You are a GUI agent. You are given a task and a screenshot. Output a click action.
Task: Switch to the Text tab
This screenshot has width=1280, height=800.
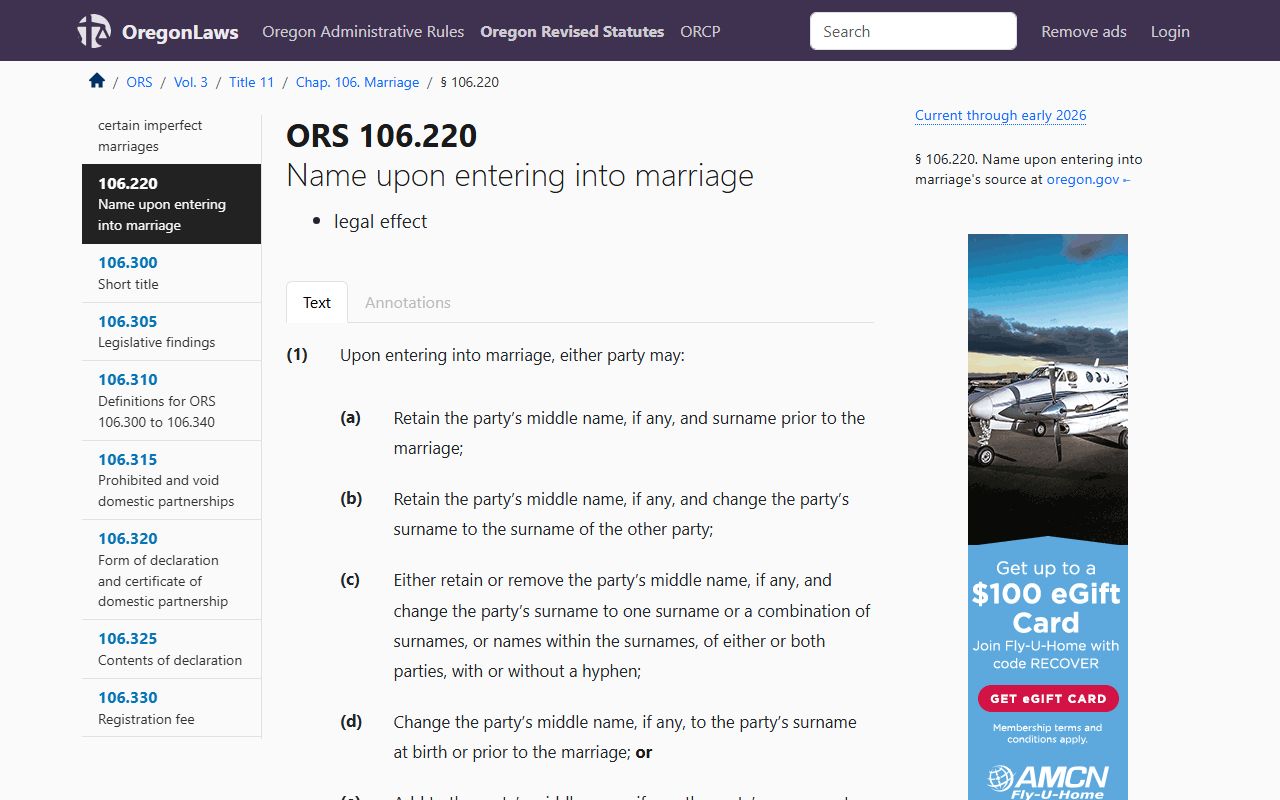(317, 302)
